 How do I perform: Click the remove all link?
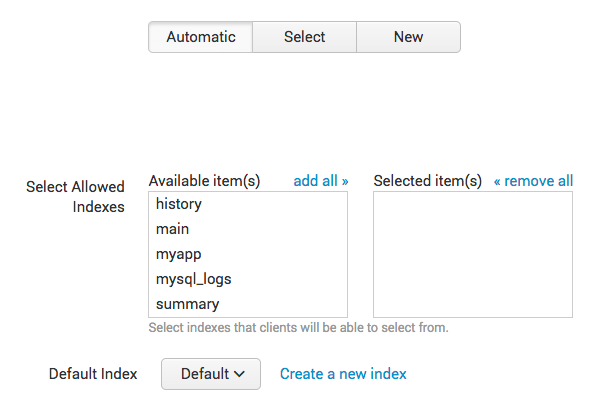point(533,181)
